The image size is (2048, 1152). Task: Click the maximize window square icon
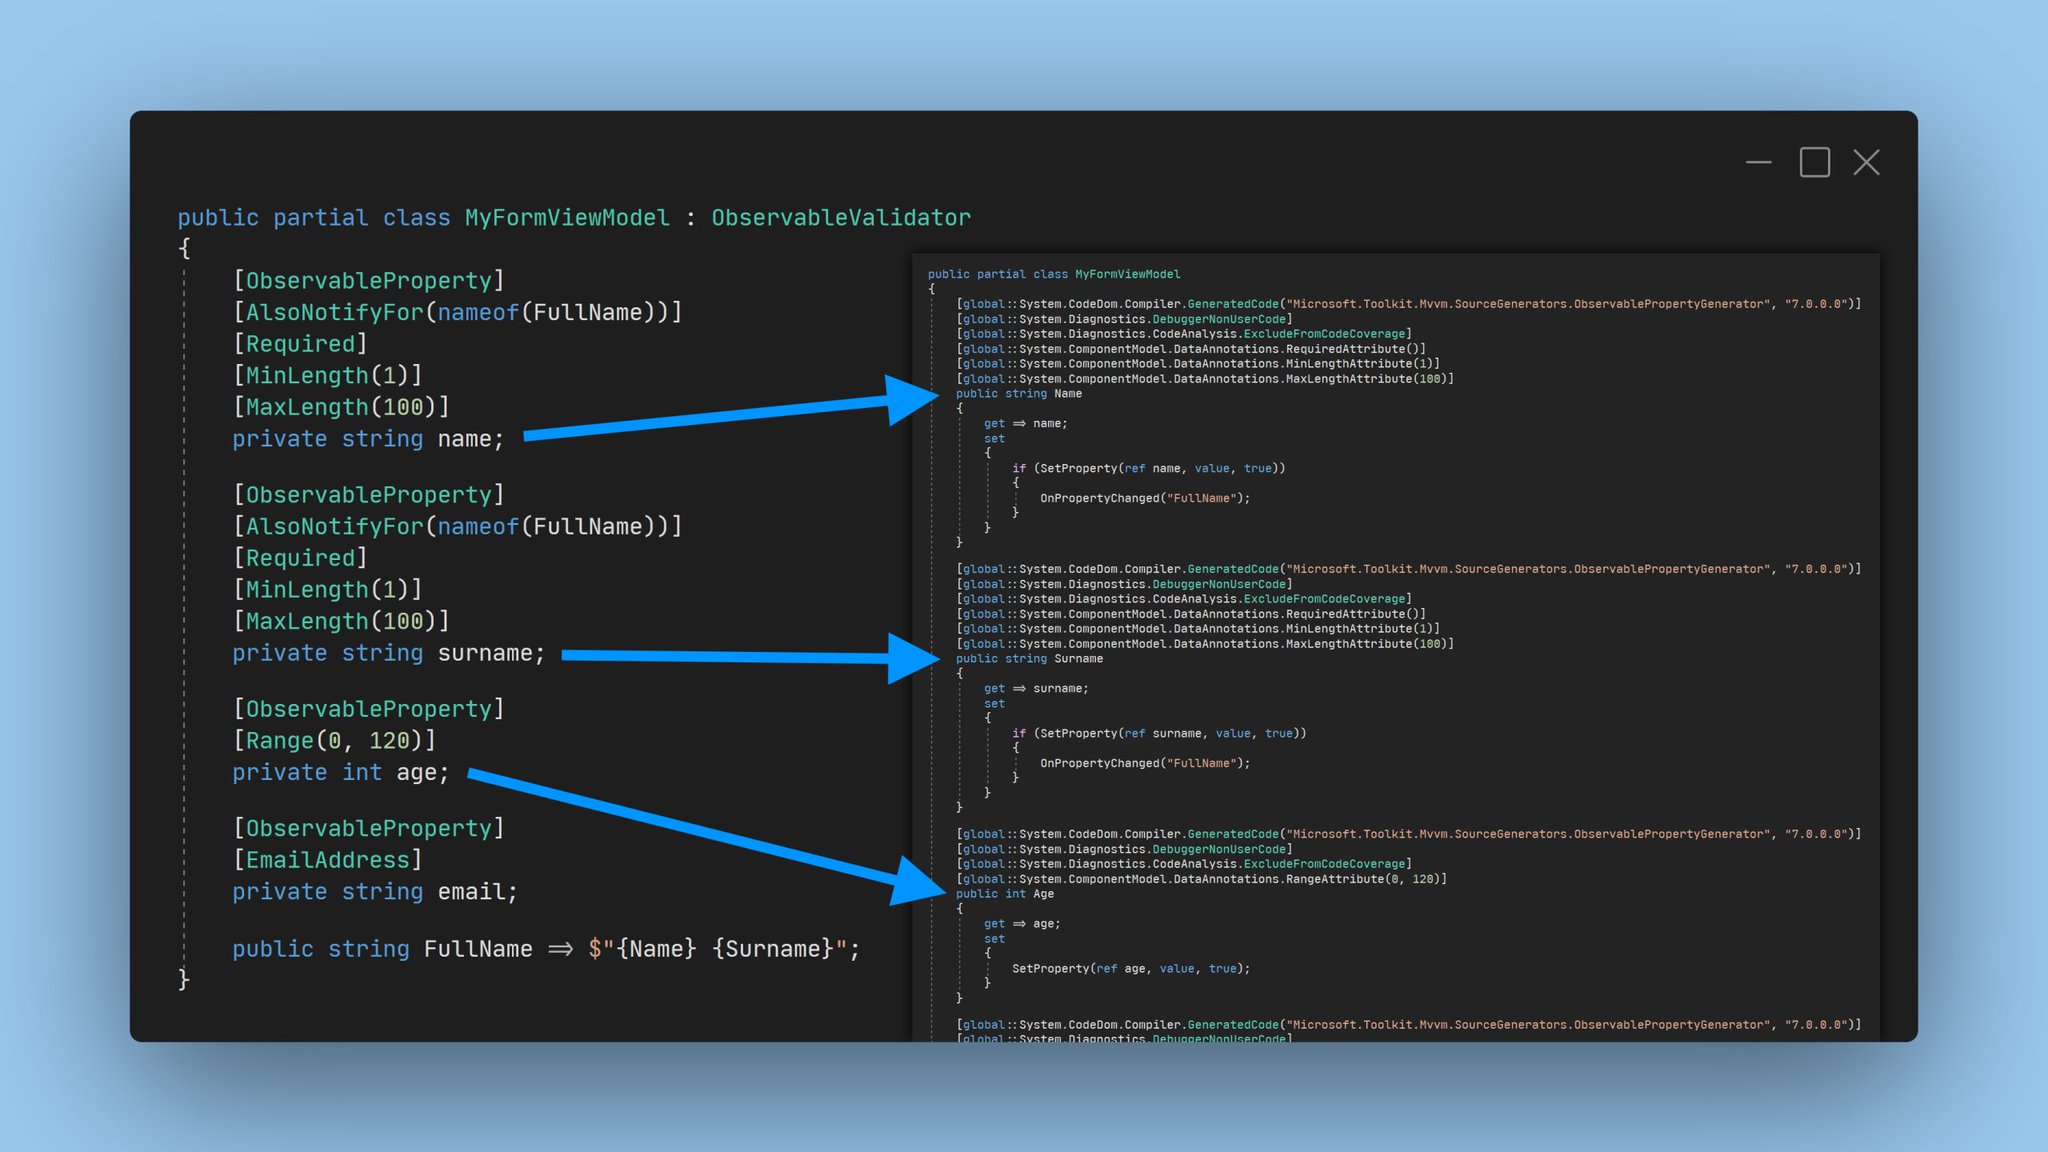(1814, 162)
